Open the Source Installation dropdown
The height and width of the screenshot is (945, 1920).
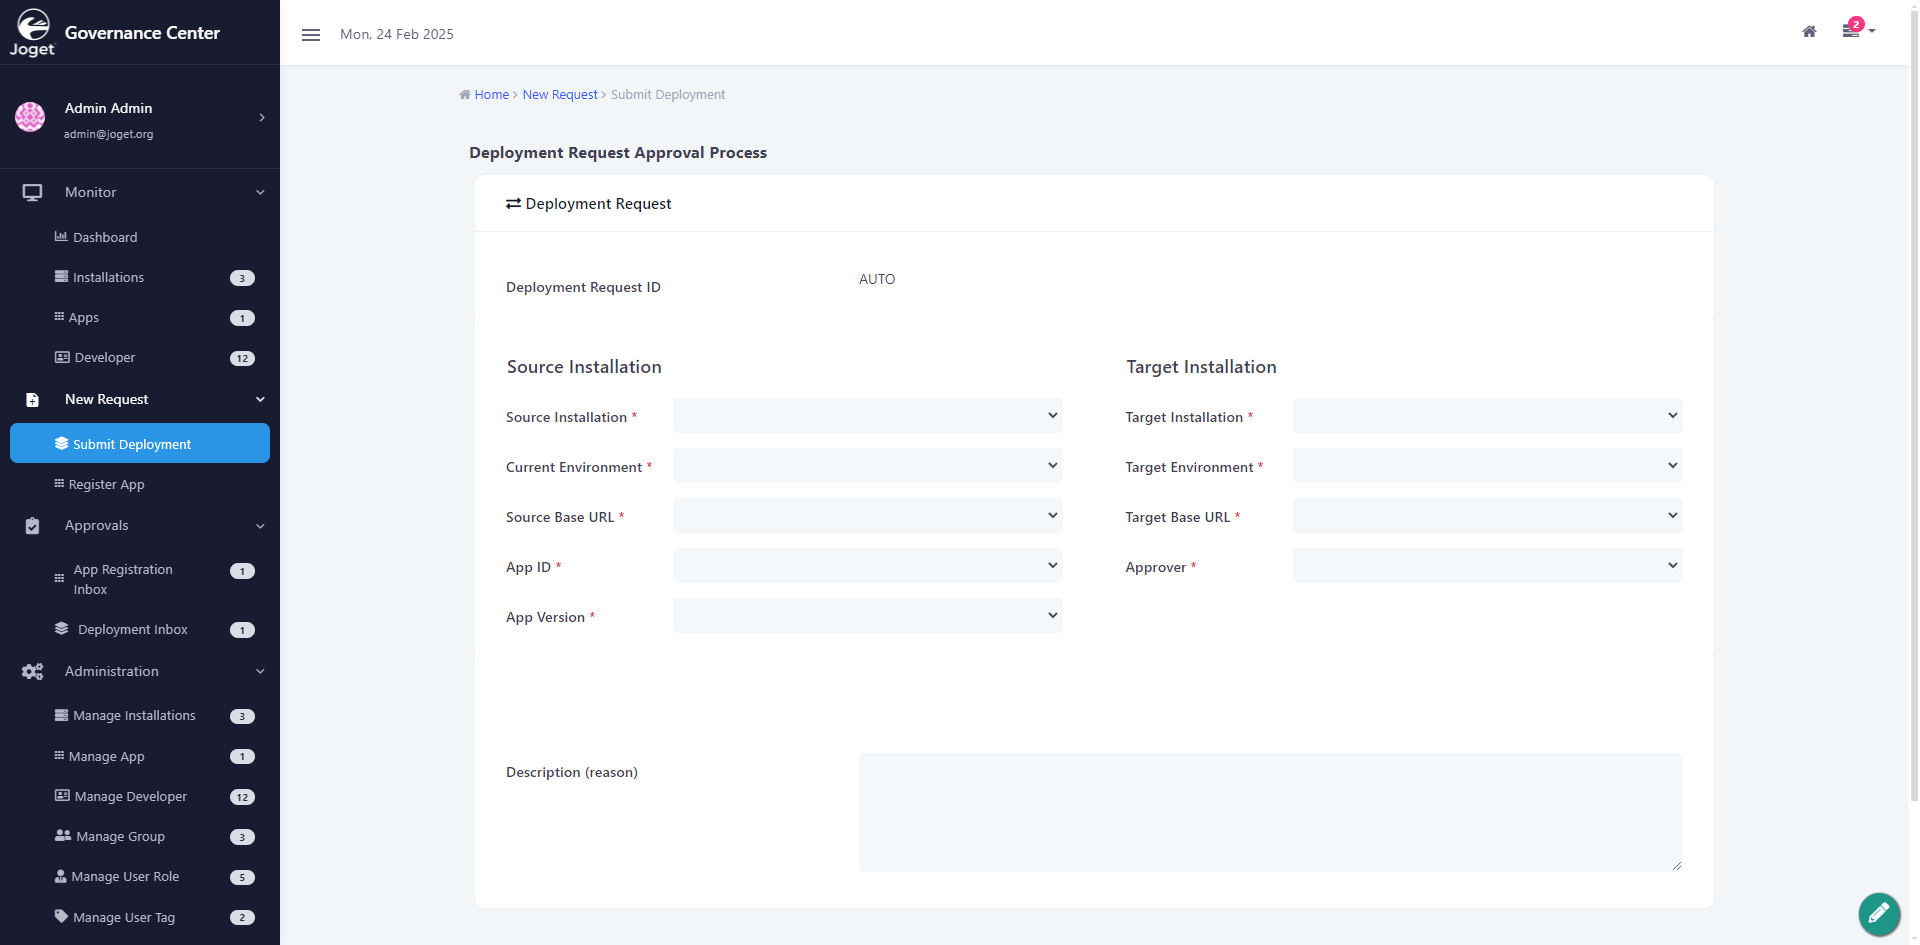pyautogui.click(x=866, y=415)
